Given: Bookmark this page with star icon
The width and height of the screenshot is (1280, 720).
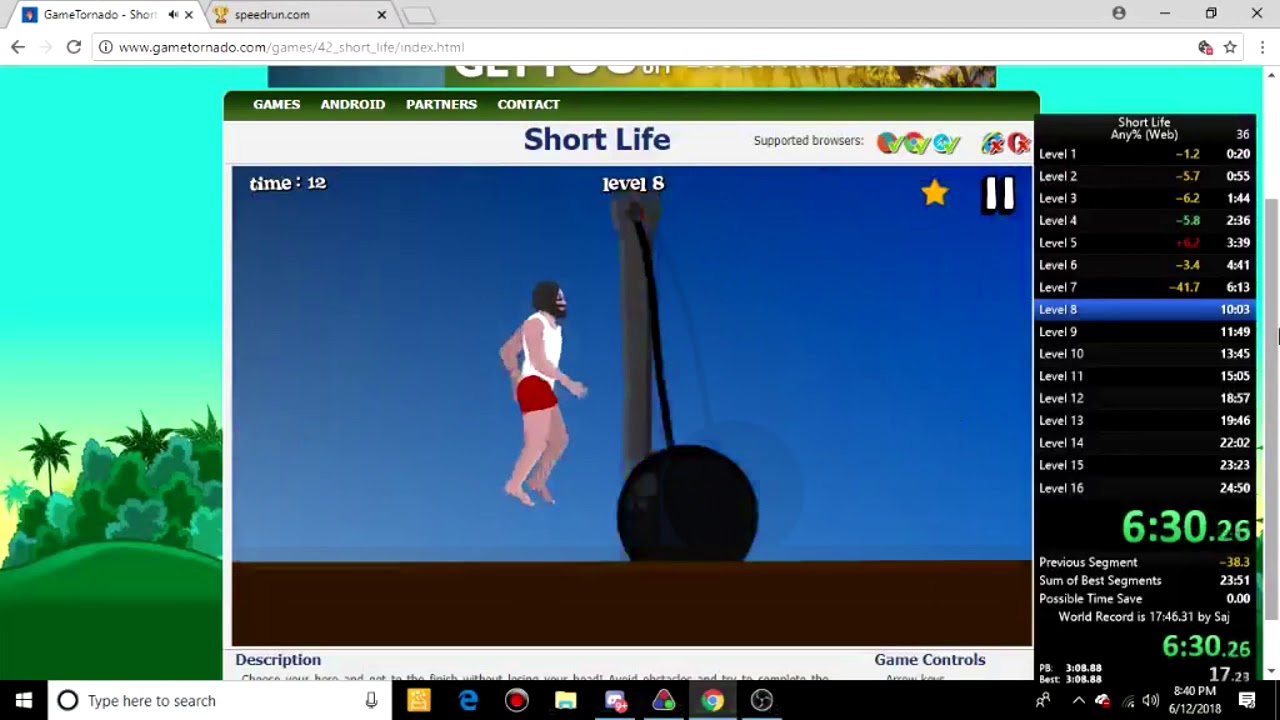Looking at the screenshot, I should click(x=1230, y=47).
